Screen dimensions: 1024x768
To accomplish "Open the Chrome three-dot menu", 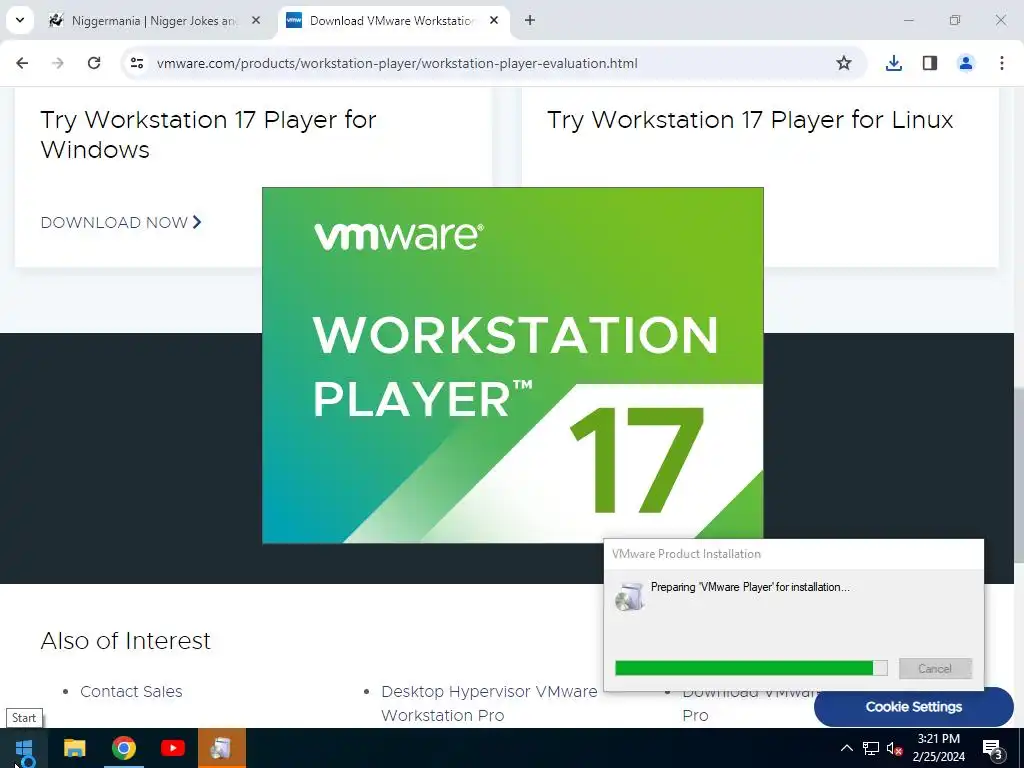I will pos(1002,63).
